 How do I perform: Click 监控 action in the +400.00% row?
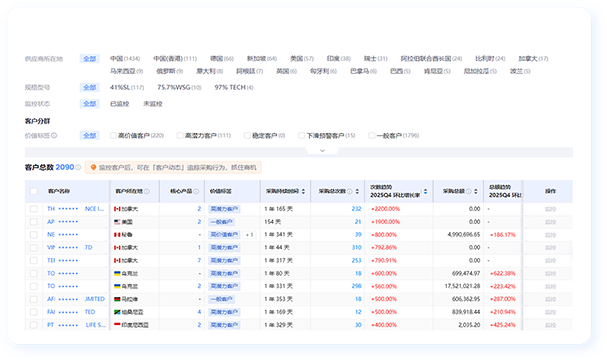pos(550,325)
